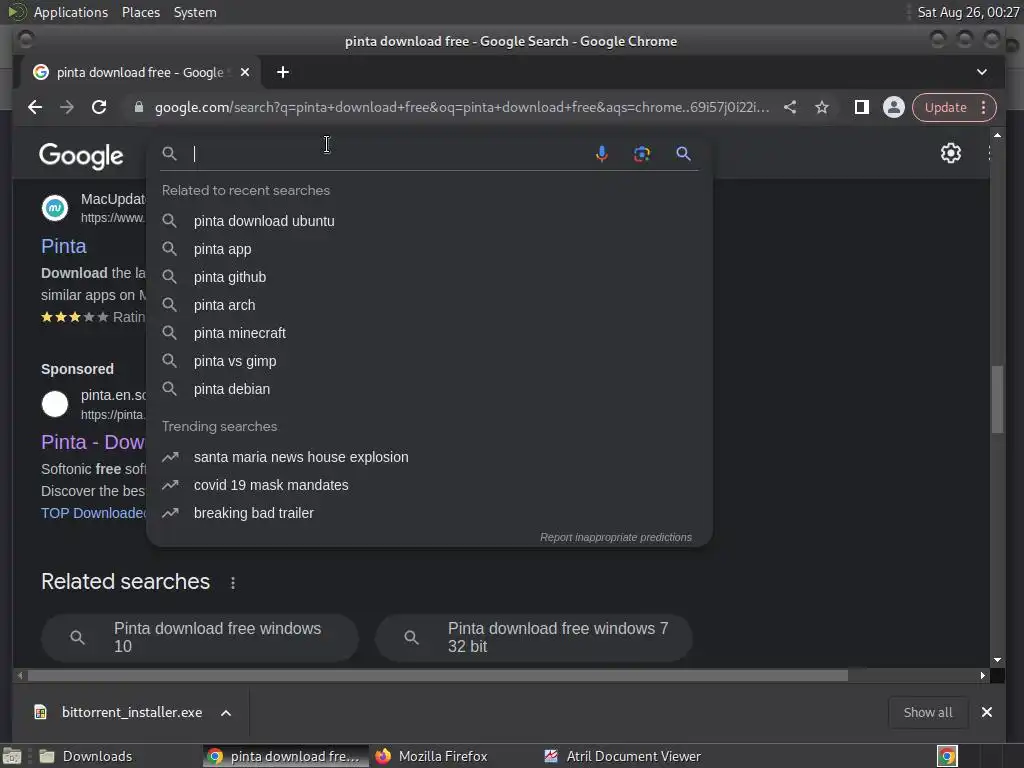Click the show desktop icon in taskbar
The image size is (1024, 768).
click(x=12, y=756)
